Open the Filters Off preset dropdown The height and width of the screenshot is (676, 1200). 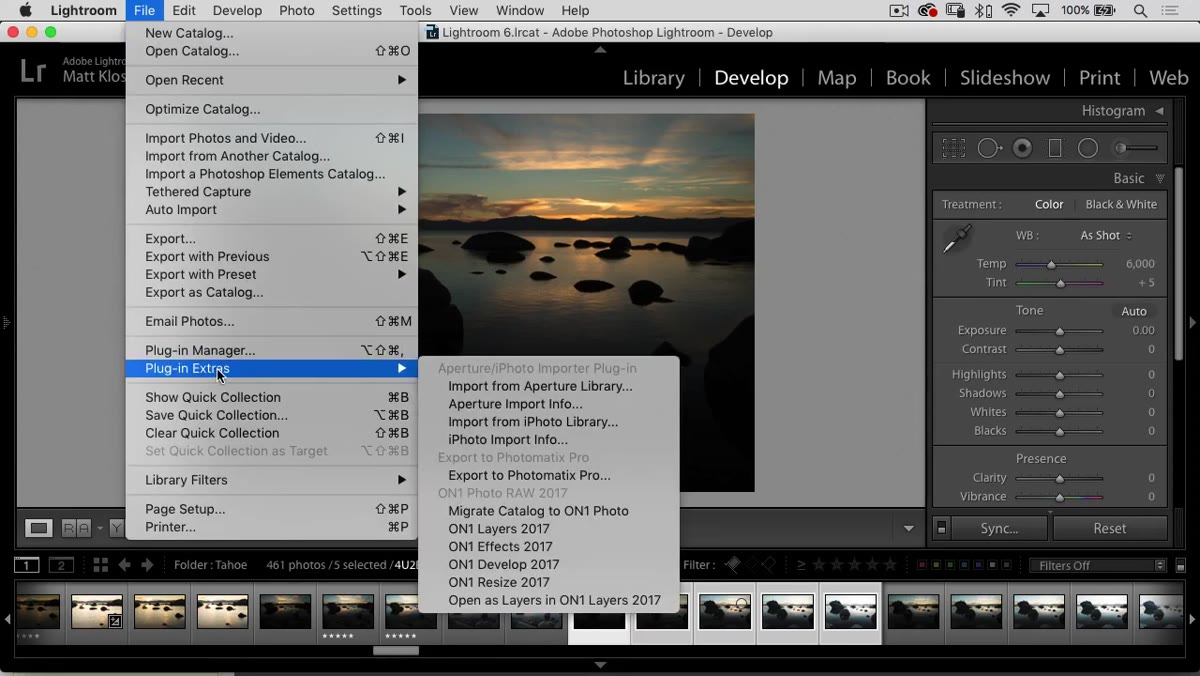point(1098,565)
